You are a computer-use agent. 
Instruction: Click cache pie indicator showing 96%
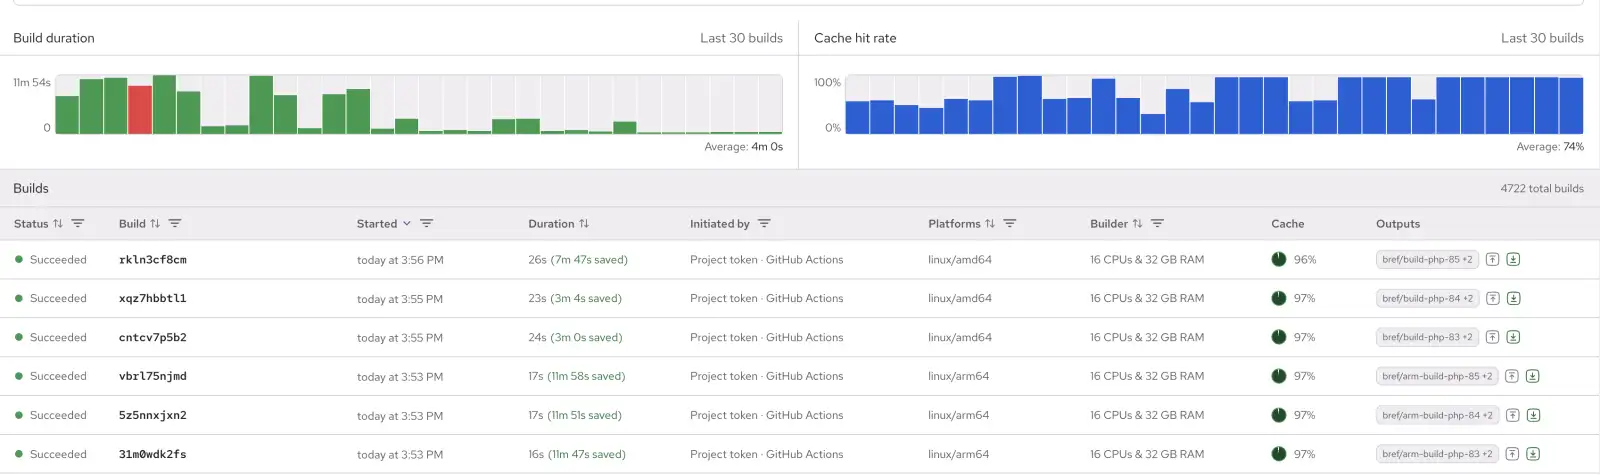(1279, 260)
